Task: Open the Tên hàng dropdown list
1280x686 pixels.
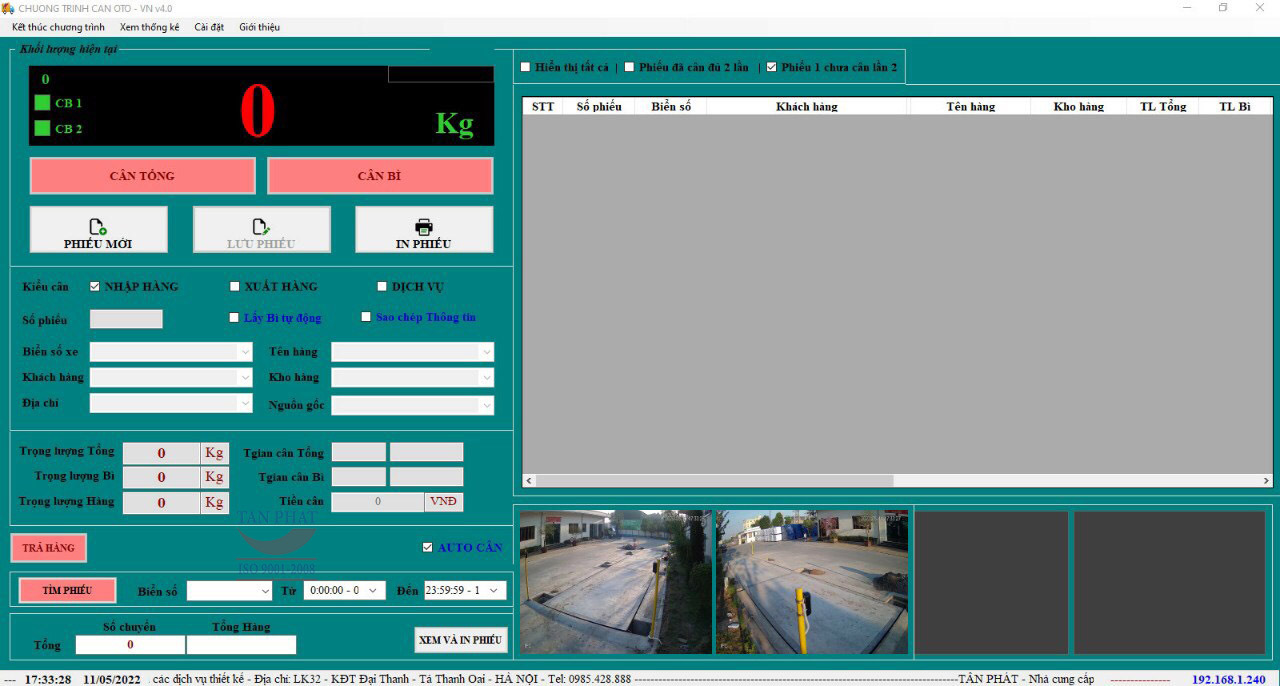Action: (x=486, y=352)
